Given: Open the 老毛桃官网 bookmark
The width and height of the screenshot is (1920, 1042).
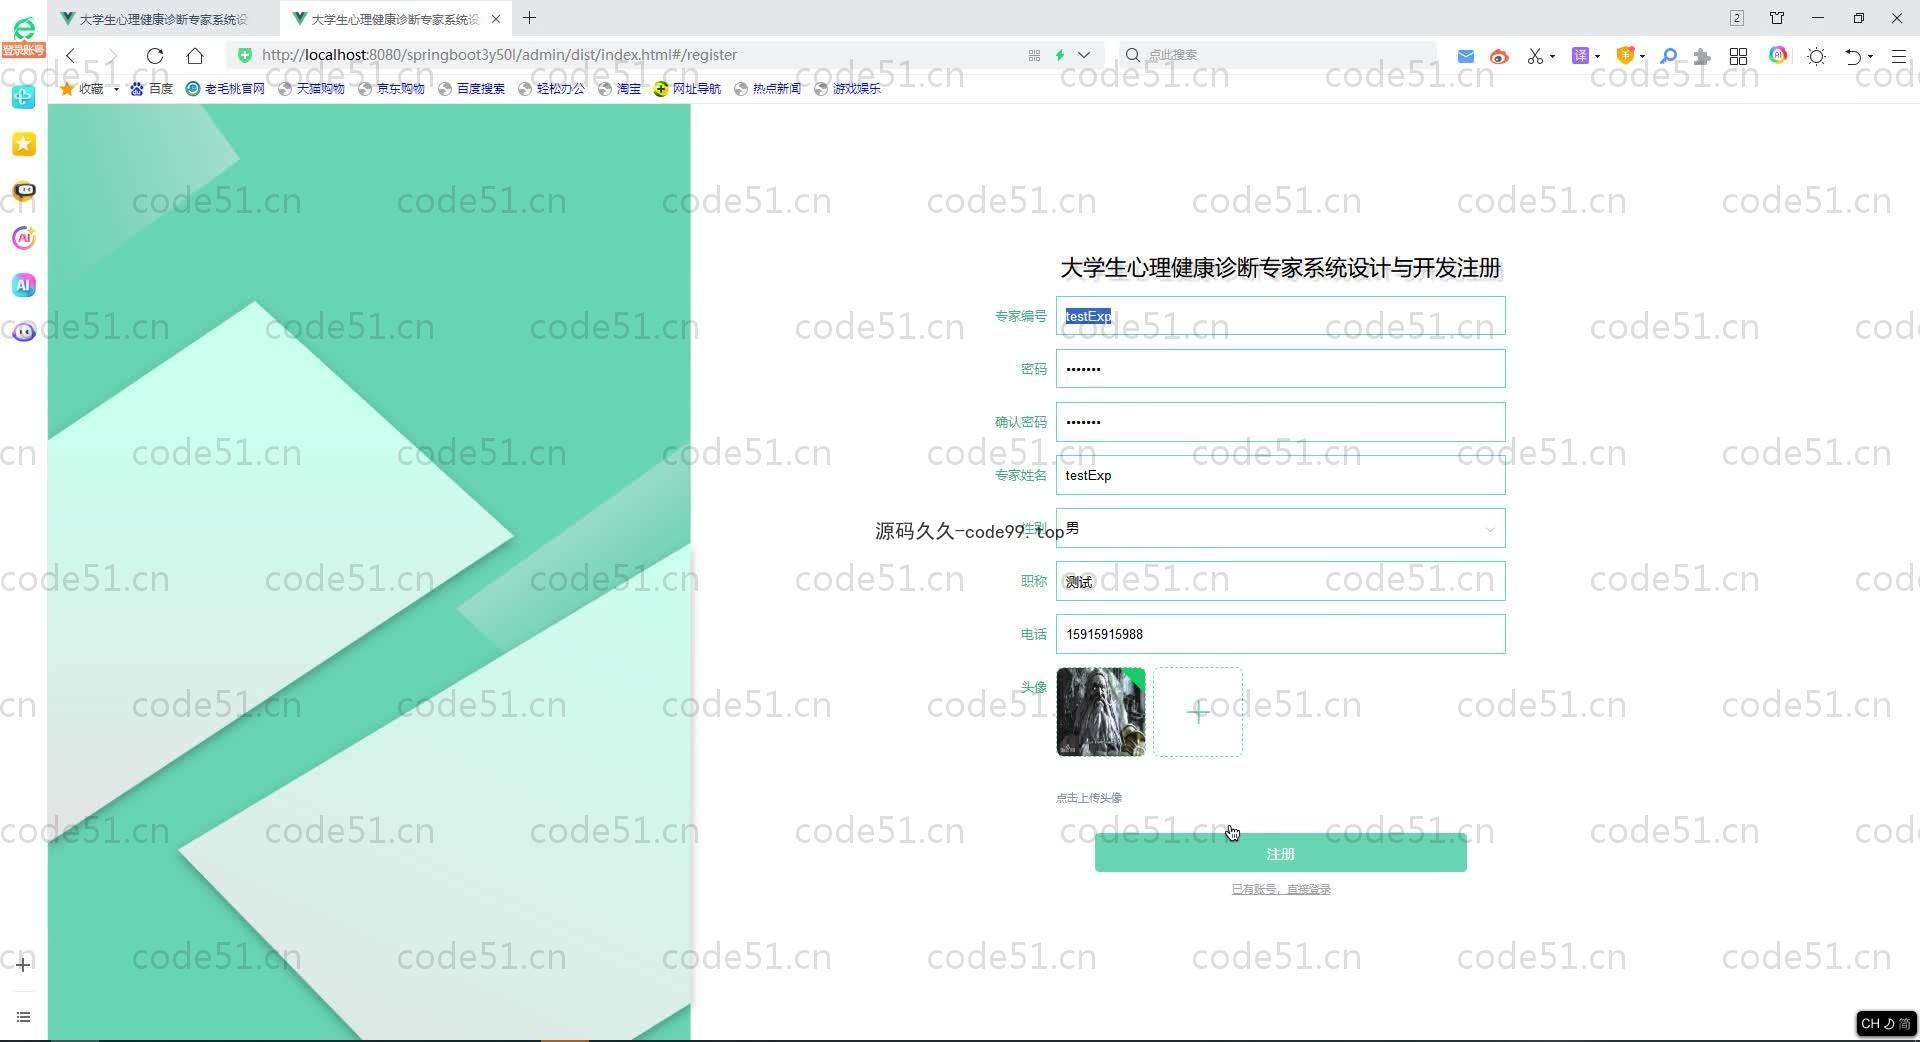Looking at the screenshot, I should (225, 89).
